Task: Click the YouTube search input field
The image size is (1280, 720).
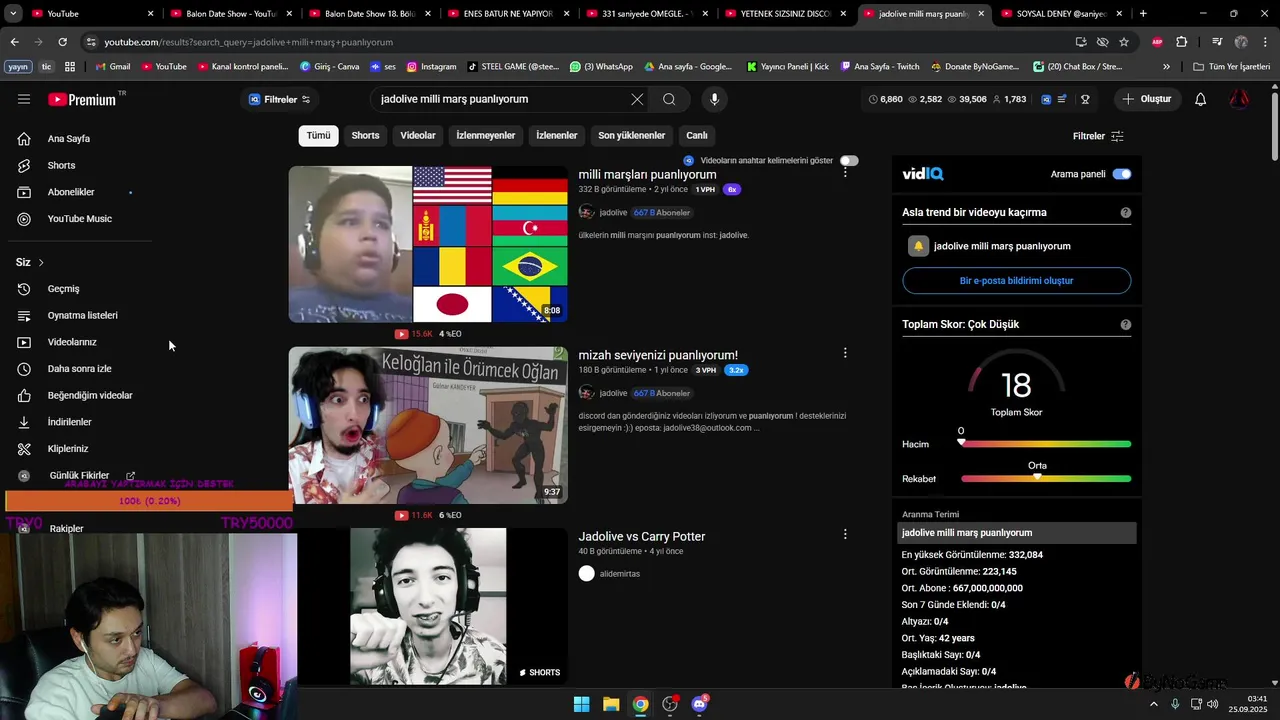Action: point(500,99)
